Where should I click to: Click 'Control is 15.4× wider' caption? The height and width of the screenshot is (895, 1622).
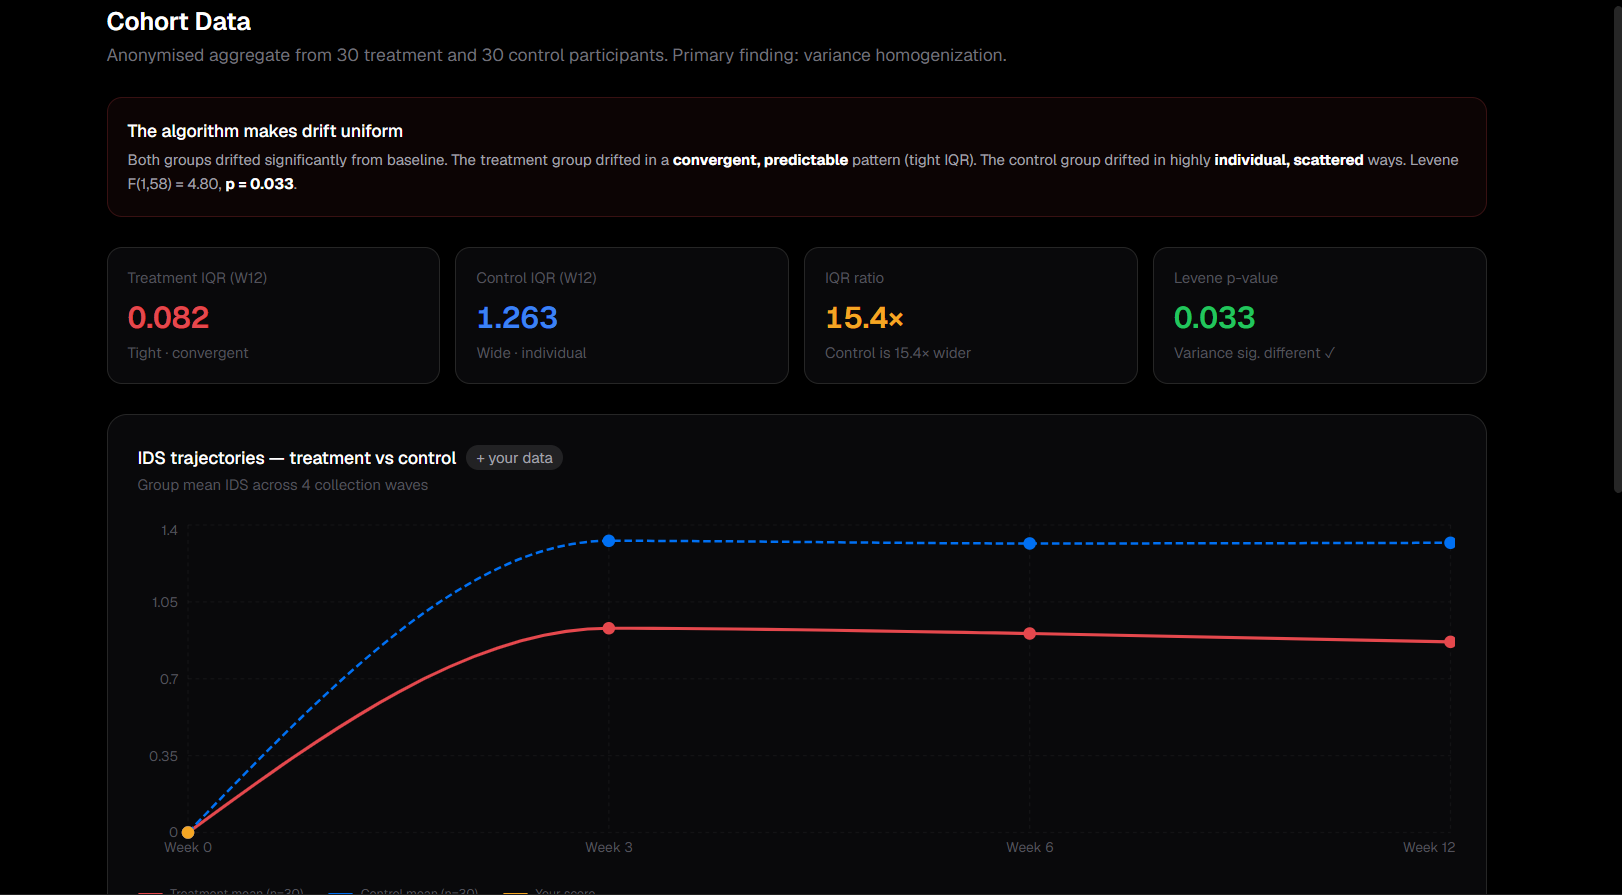pos(898,353)
